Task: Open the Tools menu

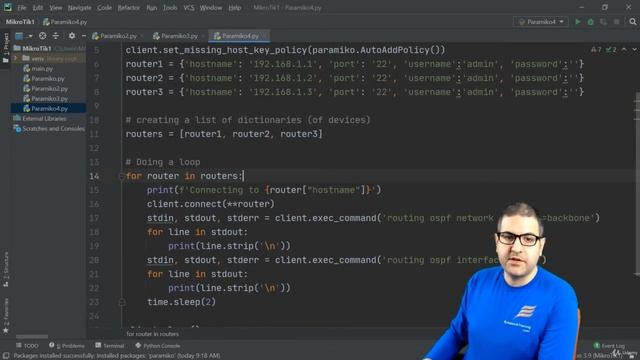Action: [x=170, y=8]
